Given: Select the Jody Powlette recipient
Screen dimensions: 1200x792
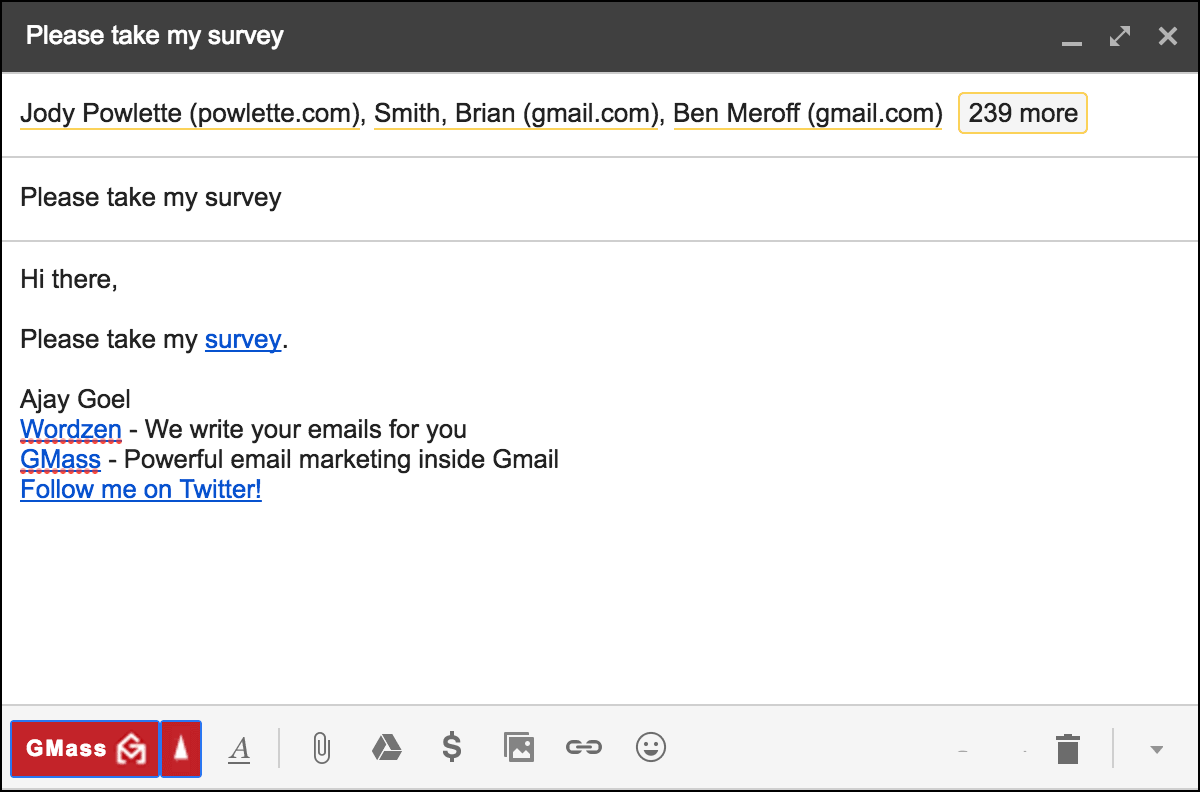Looking at the screenshot, I should 189,114.
